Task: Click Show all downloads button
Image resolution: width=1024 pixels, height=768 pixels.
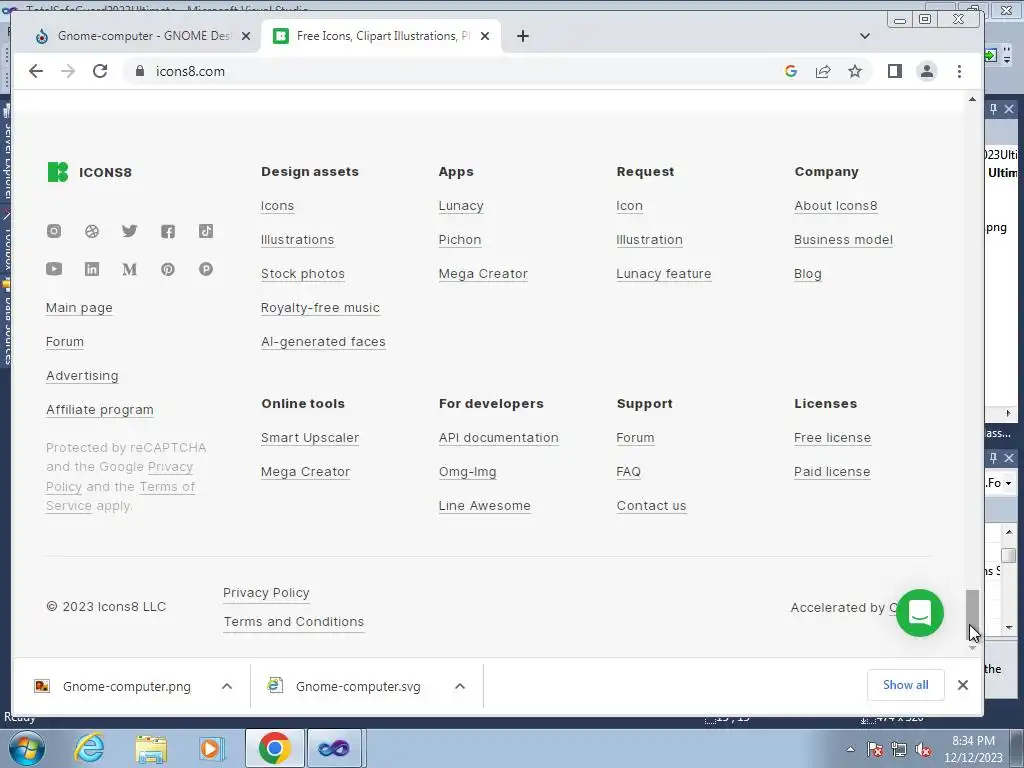Action: [906, 685]
